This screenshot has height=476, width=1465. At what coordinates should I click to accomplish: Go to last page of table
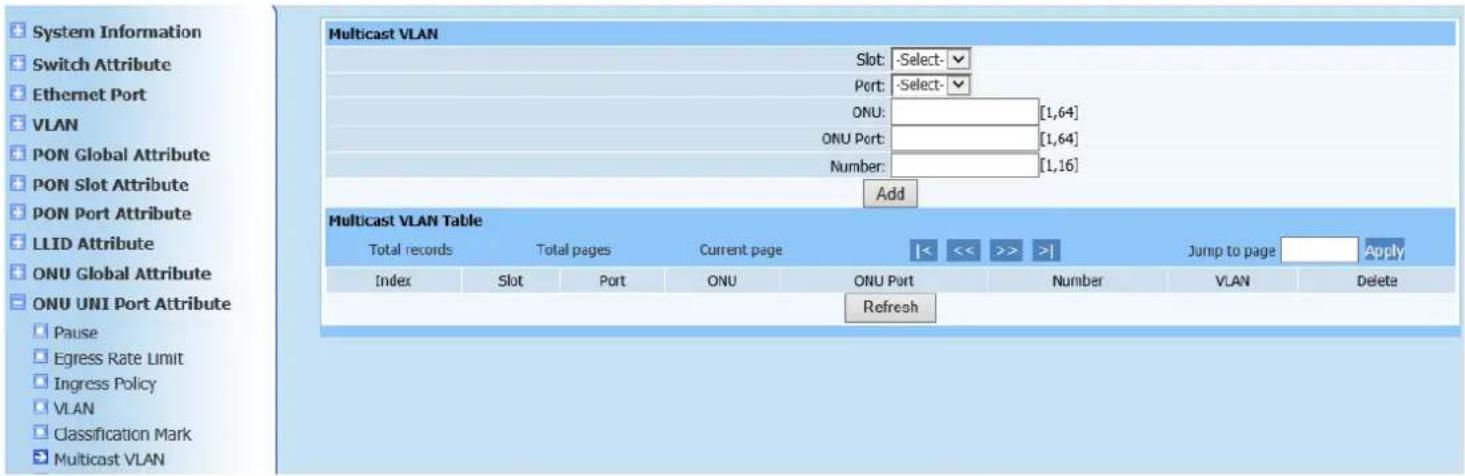(1045, 251)
